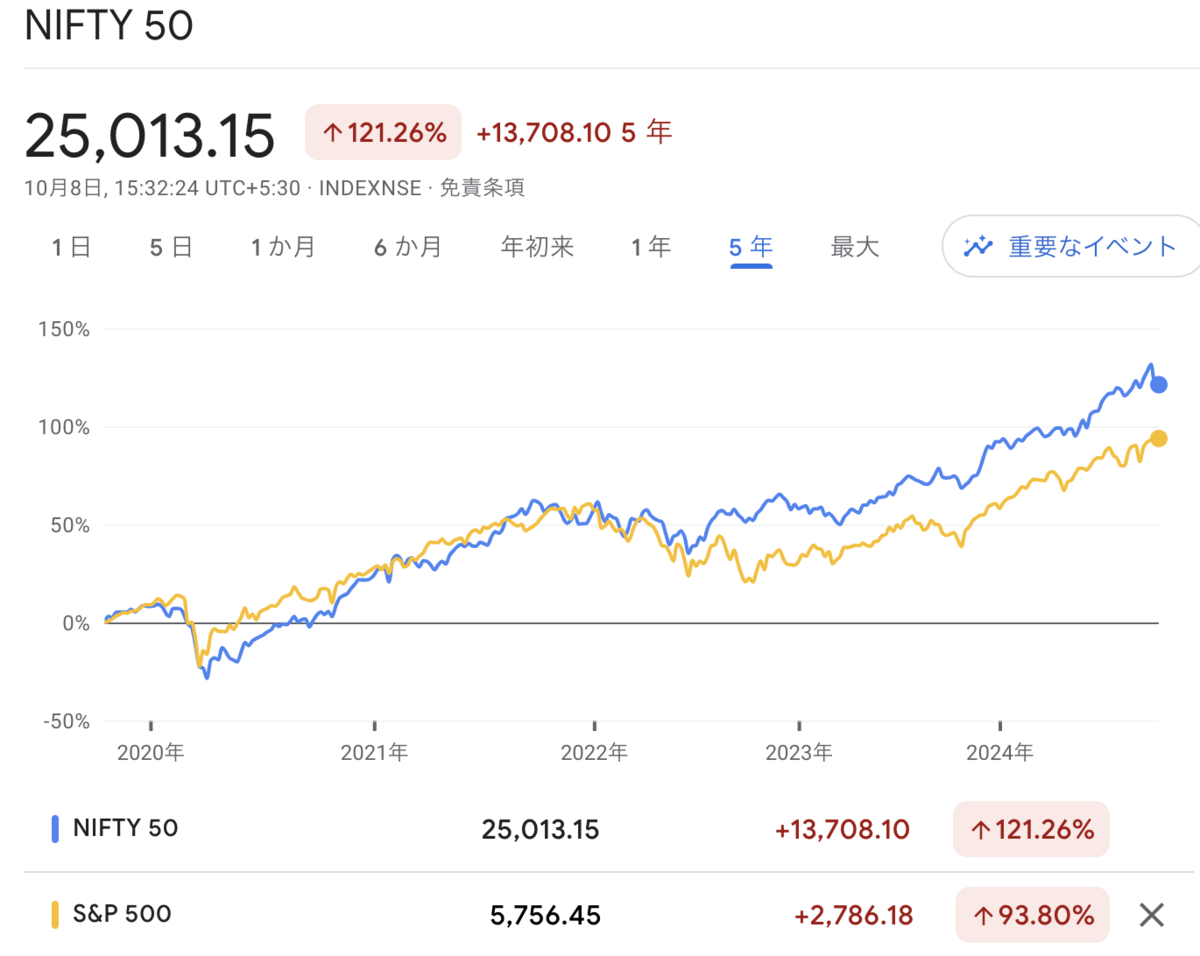Click the blue NIFTY 50 color marker
The height and width of the screenshot is (956, 1200).
[x=55, y=828]
